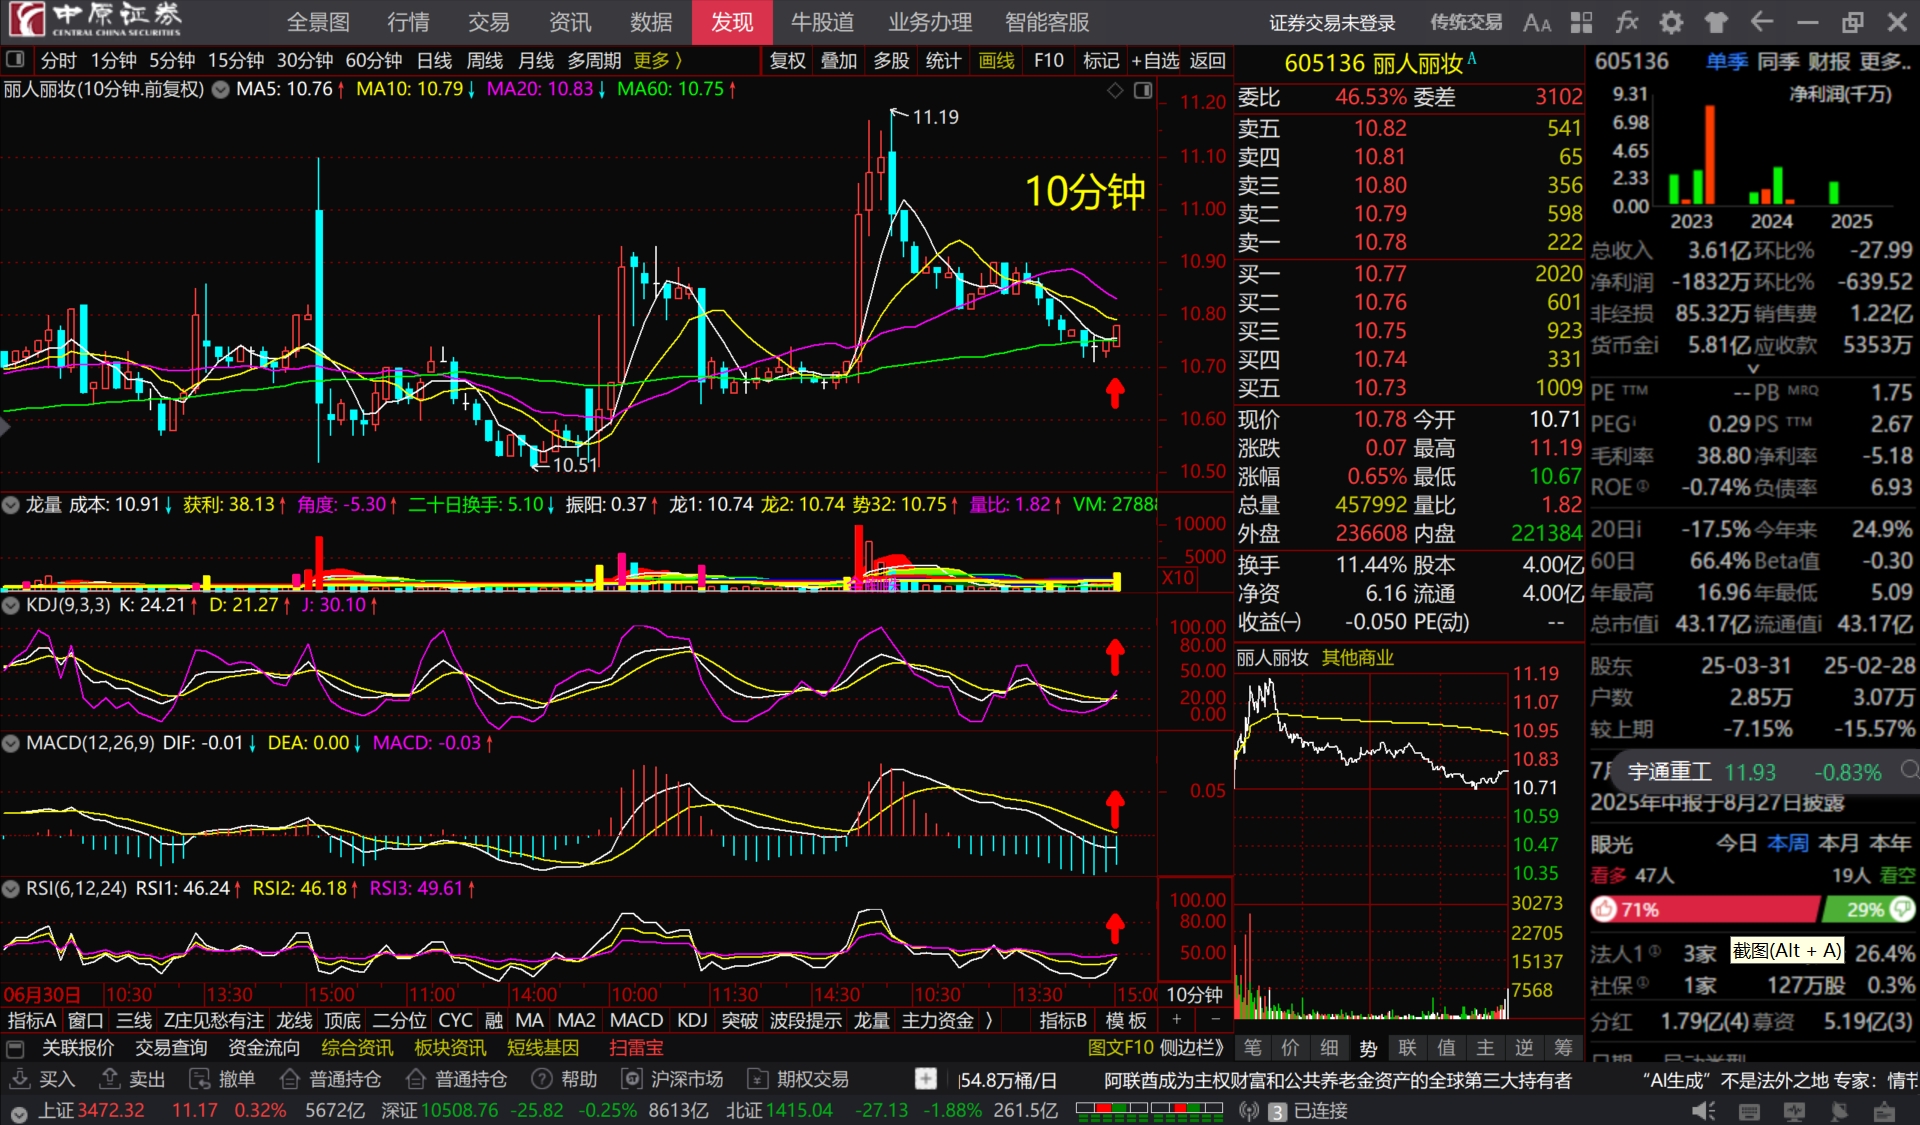This screenshot has height=1125, width=1920.
Task: Click the diamond marker icon on chart header
Action: click(x=1116, y=90)
